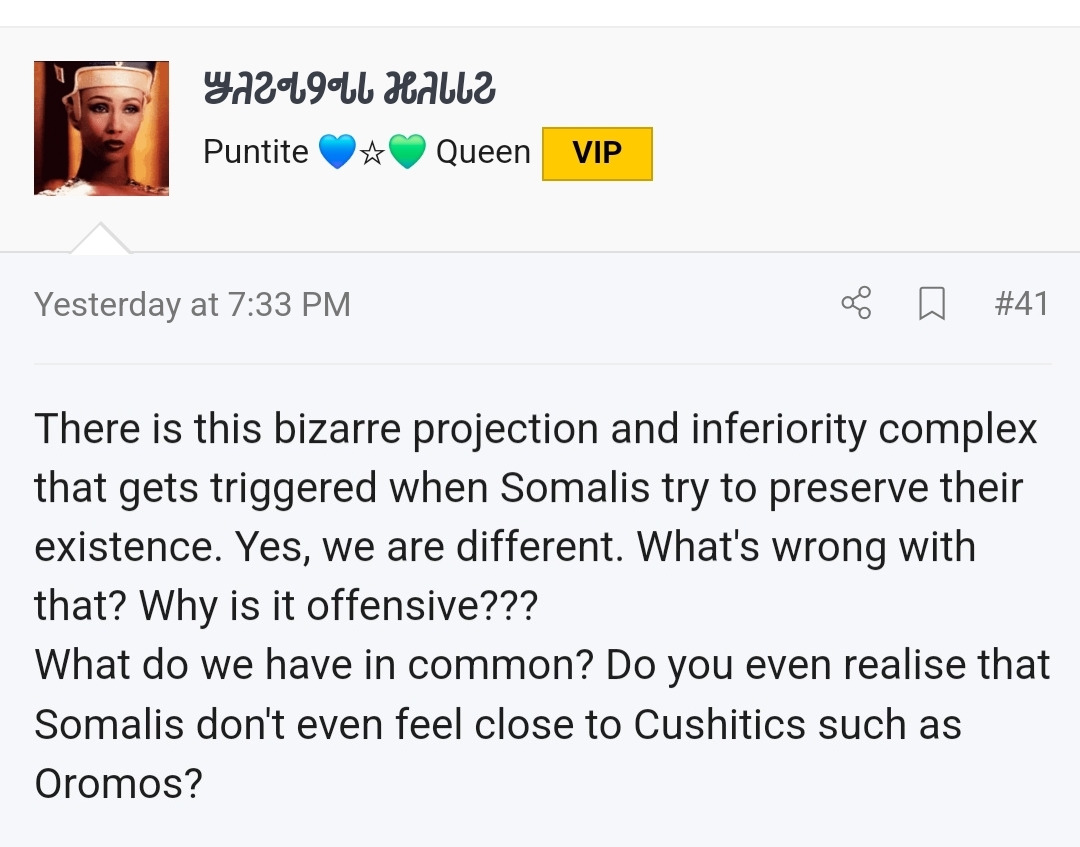
Task: Click the phrase 'inferiority complex' in the post
Action: (x=864, y=430)
